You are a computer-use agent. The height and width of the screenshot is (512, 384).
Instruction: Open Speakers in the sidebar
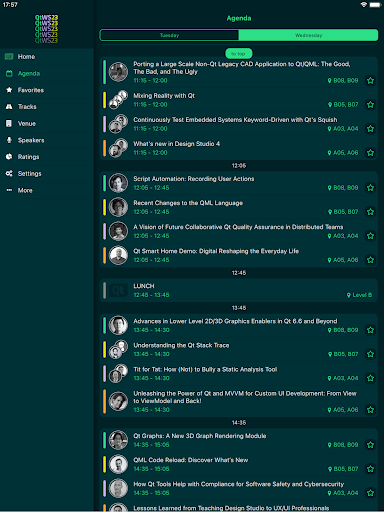47,140
